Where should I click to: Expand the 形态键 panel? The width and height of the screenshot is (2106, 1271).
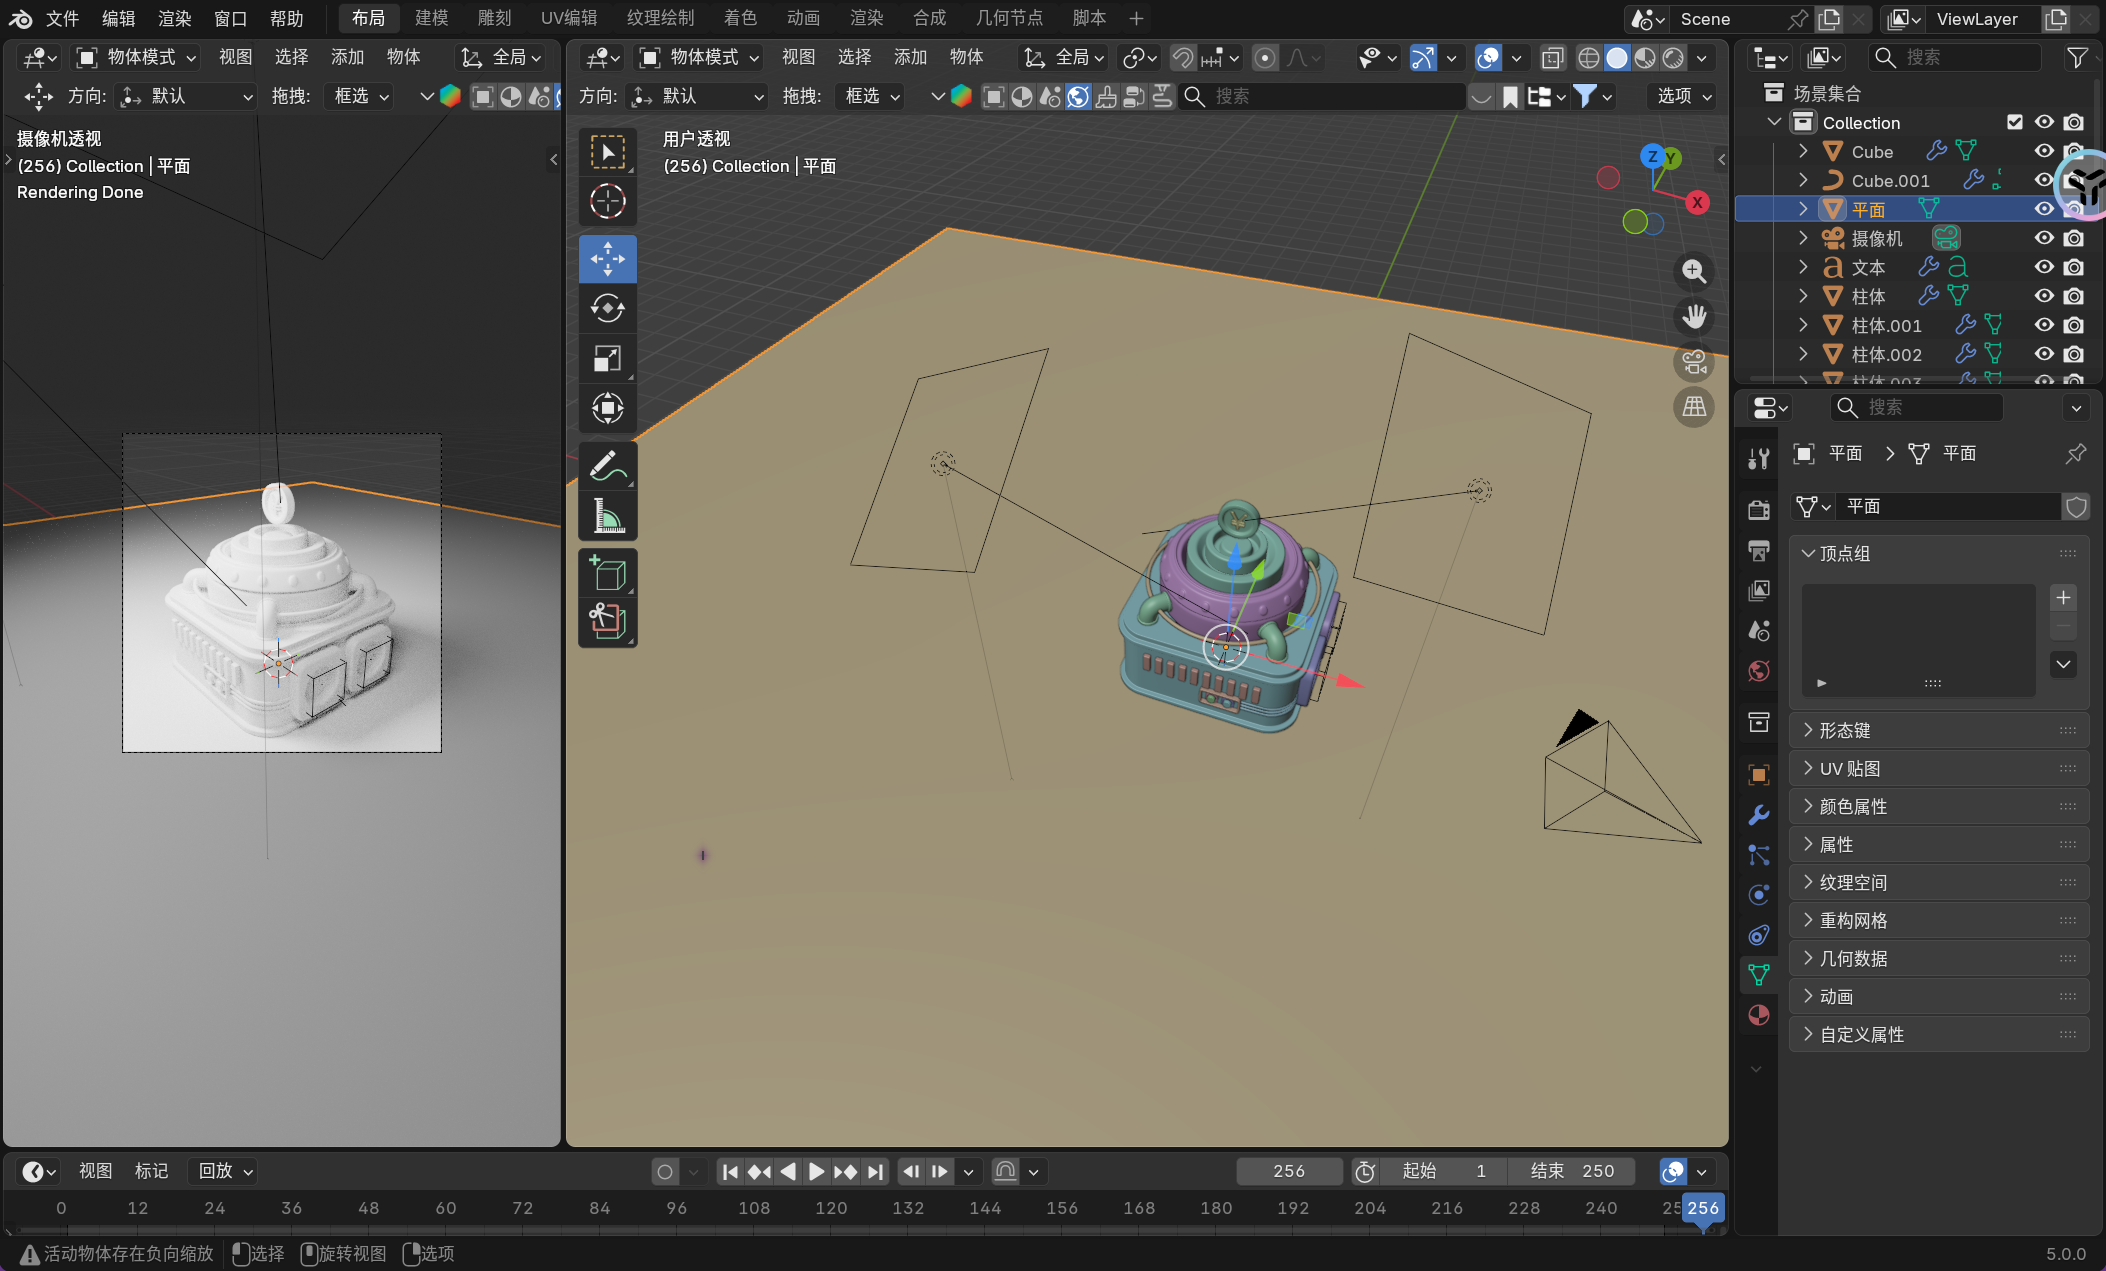1844,730
